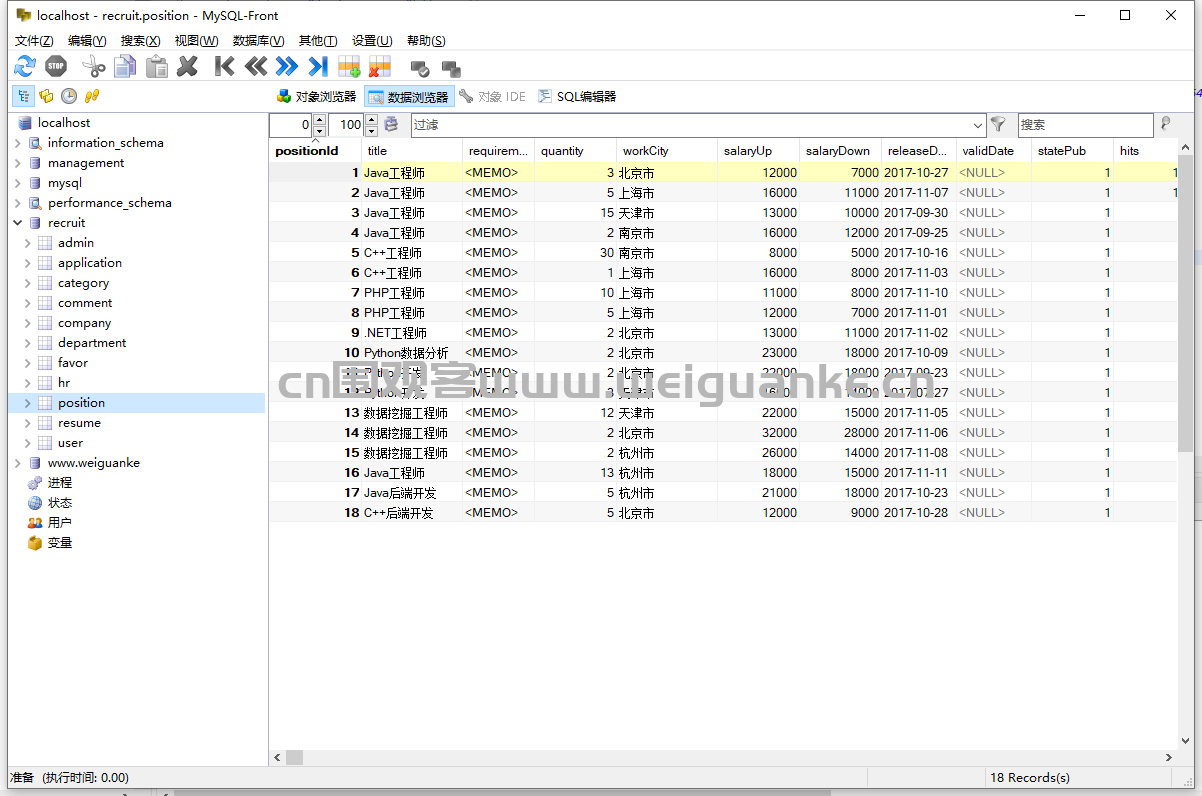Image resolution: width=1202 pixels, height=796 pixels.
Task: Open the 帮助(S) menu
Action: click(426, 41)
